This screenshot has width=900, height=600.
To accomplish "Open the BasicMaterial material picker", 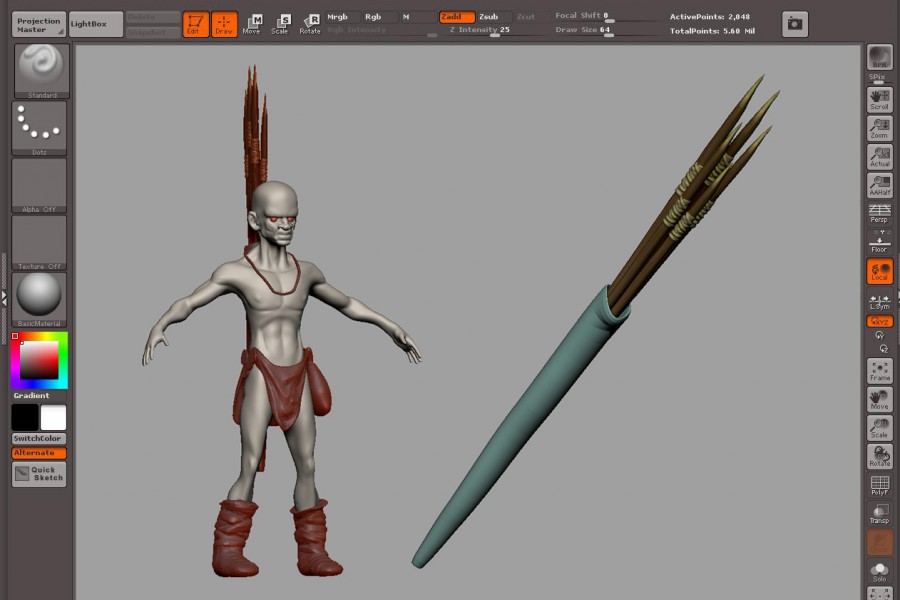I will tap(40, 298).
